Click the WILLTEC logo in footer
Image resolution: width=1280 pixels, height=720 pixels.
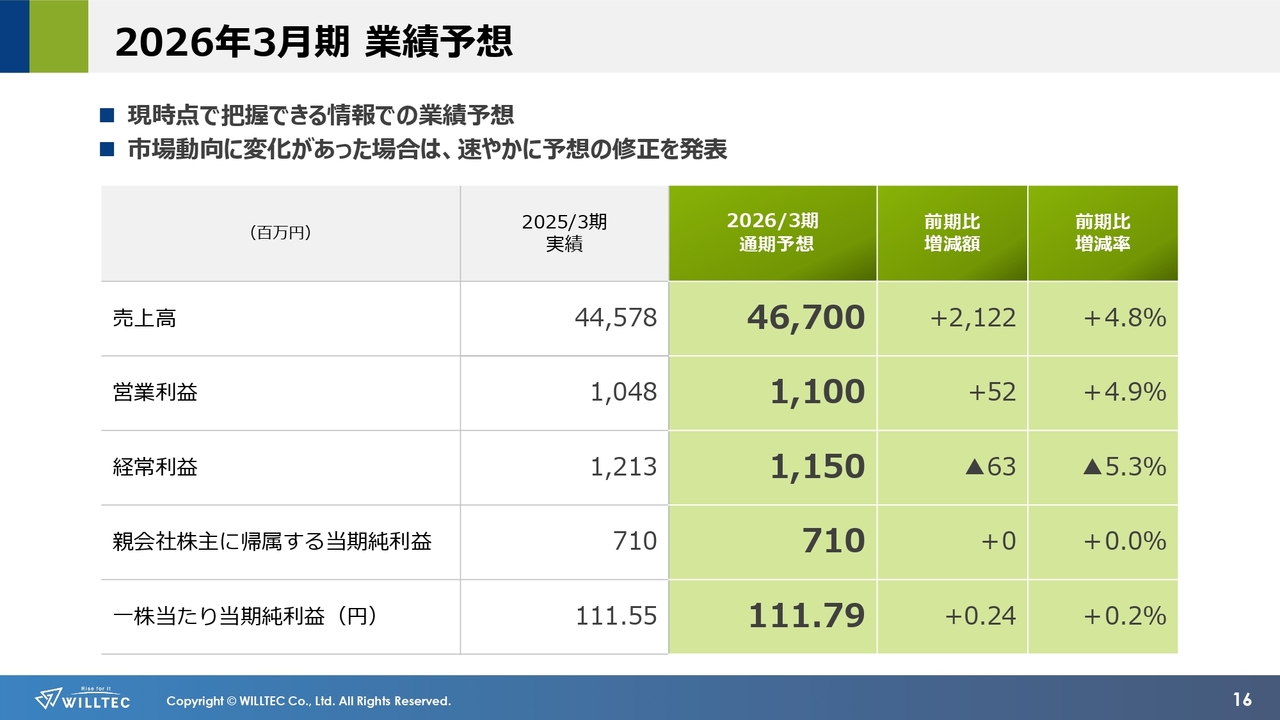point(82,698)
